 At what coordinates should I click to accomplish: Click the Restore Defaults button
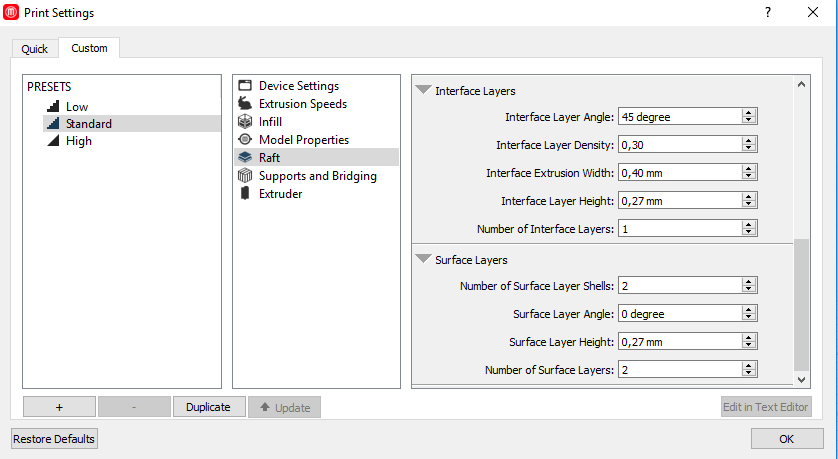[54, 439]
